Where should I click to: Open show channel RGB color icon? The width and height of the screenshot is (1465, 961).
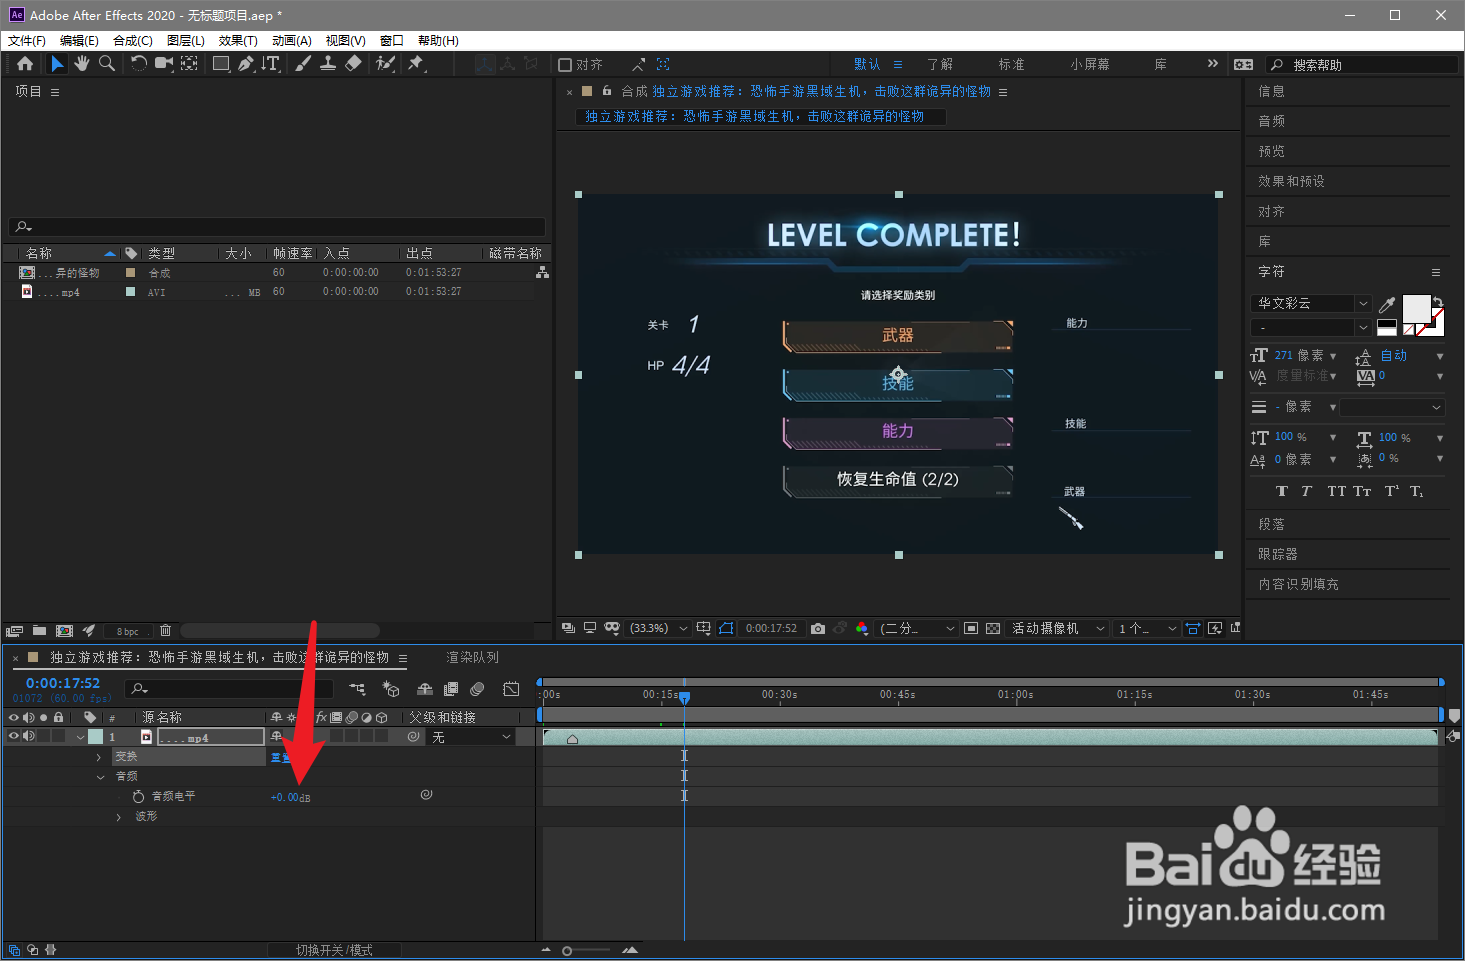point(862,628)
